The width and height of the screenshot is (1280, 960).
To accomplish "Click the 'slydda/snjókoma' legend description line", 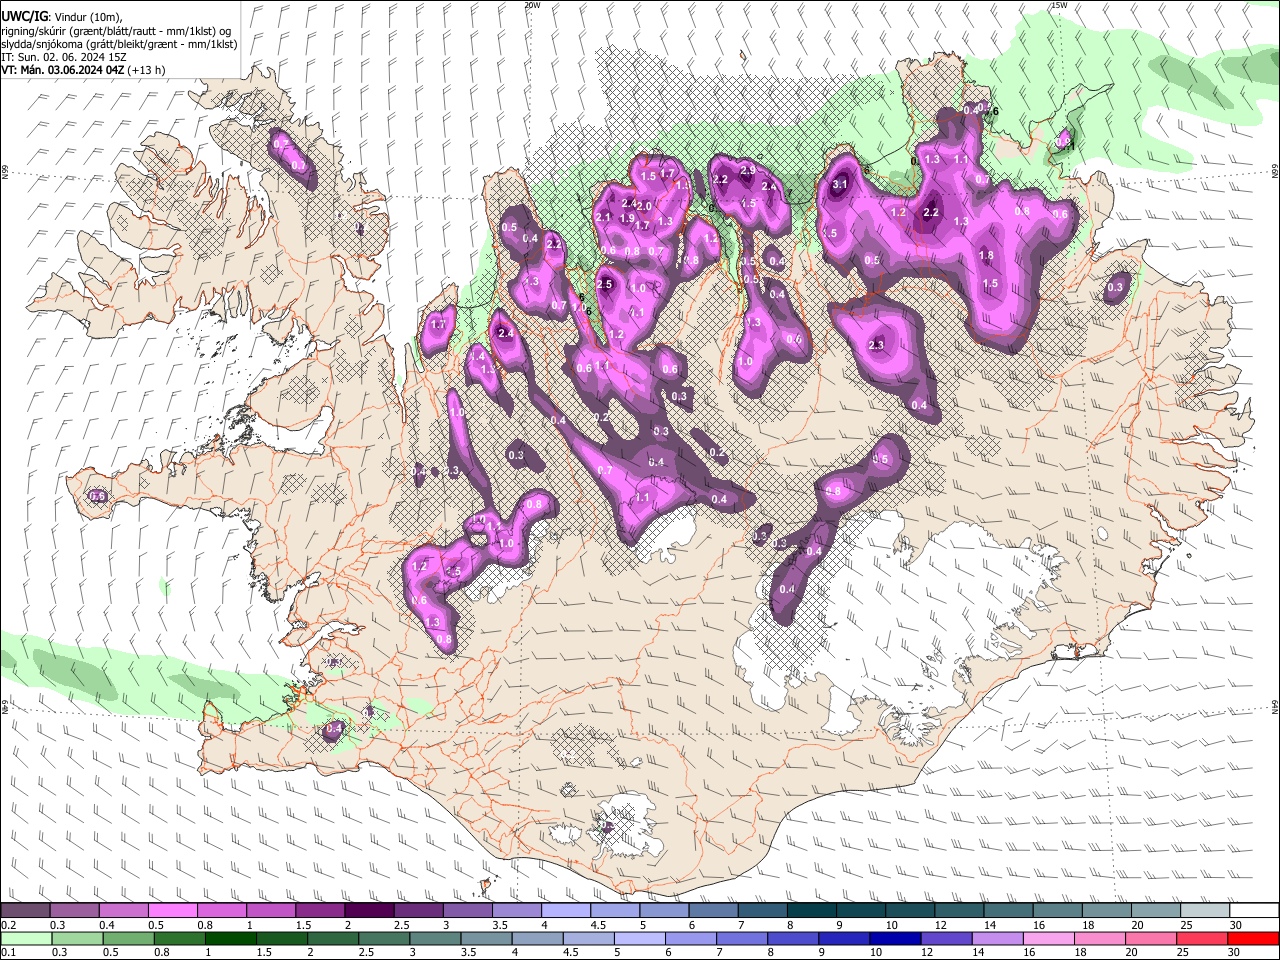I will pyautogui.click(x=119, y=44).
